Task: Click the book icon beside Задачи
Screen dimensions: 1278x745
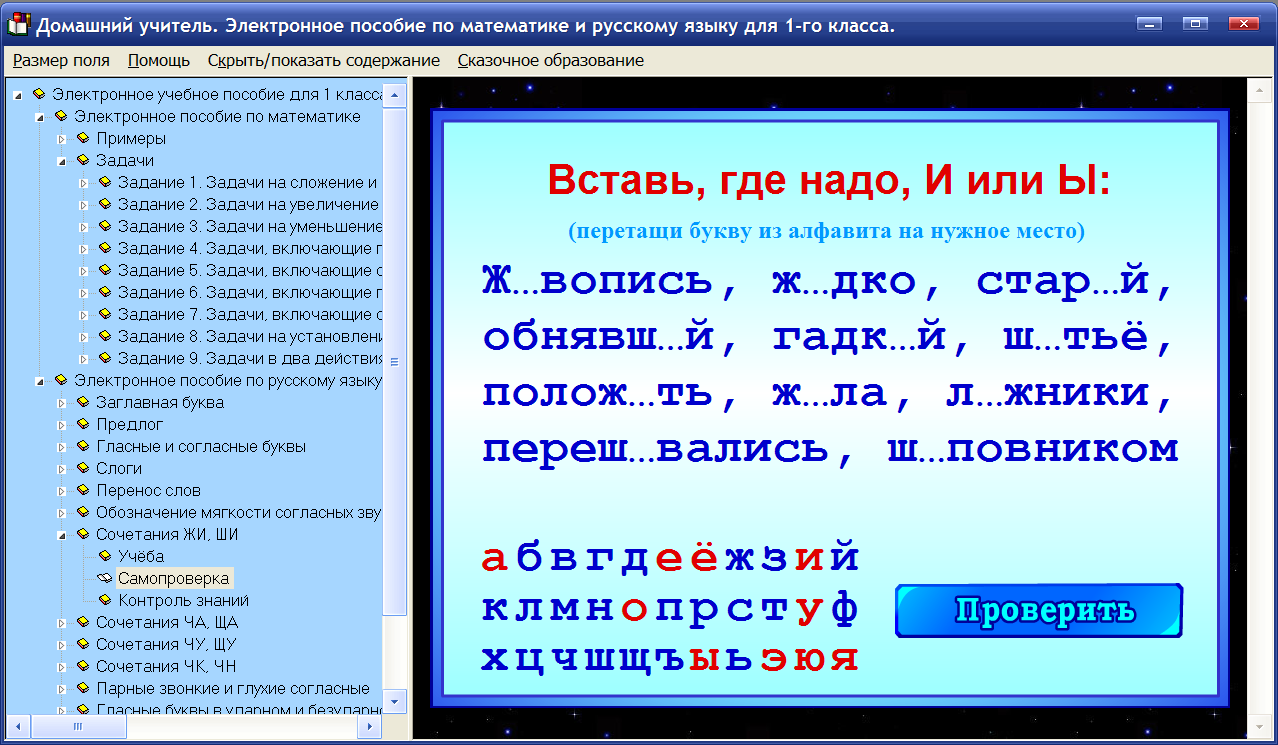Action: pos(82,161)
